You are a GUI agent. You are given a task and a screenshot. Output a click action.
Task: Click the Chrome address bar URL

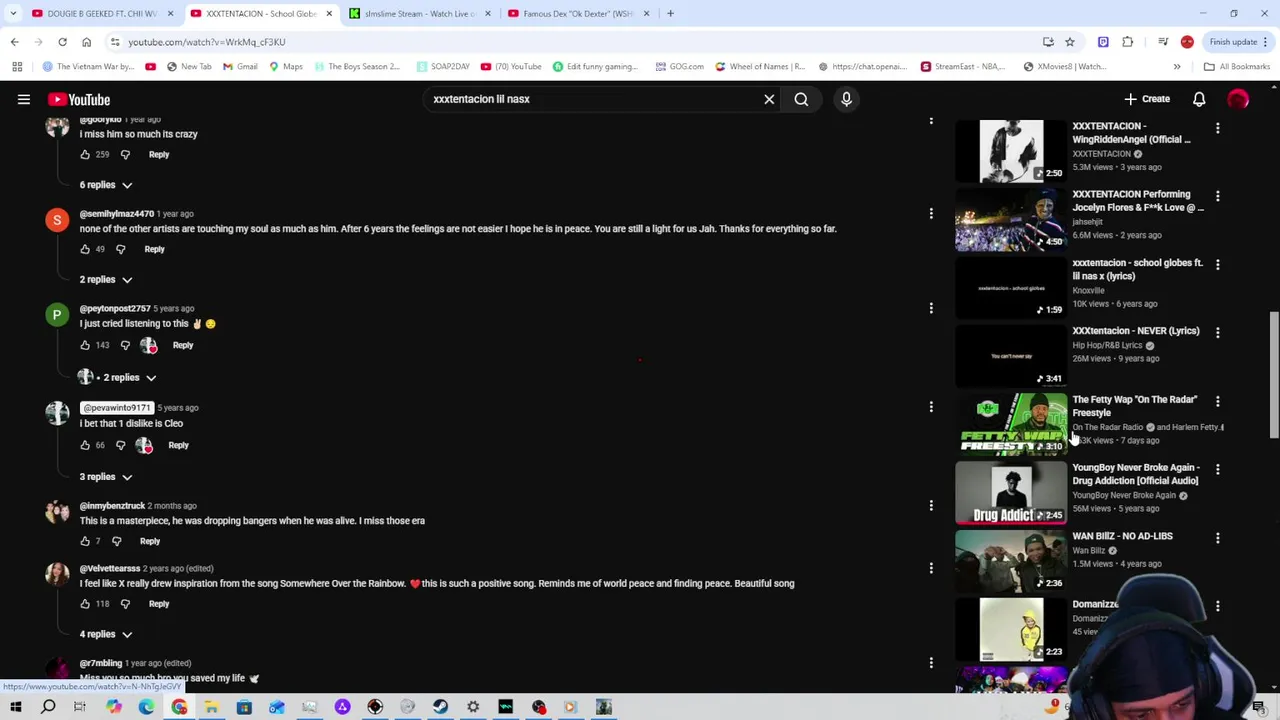[207, 42]
